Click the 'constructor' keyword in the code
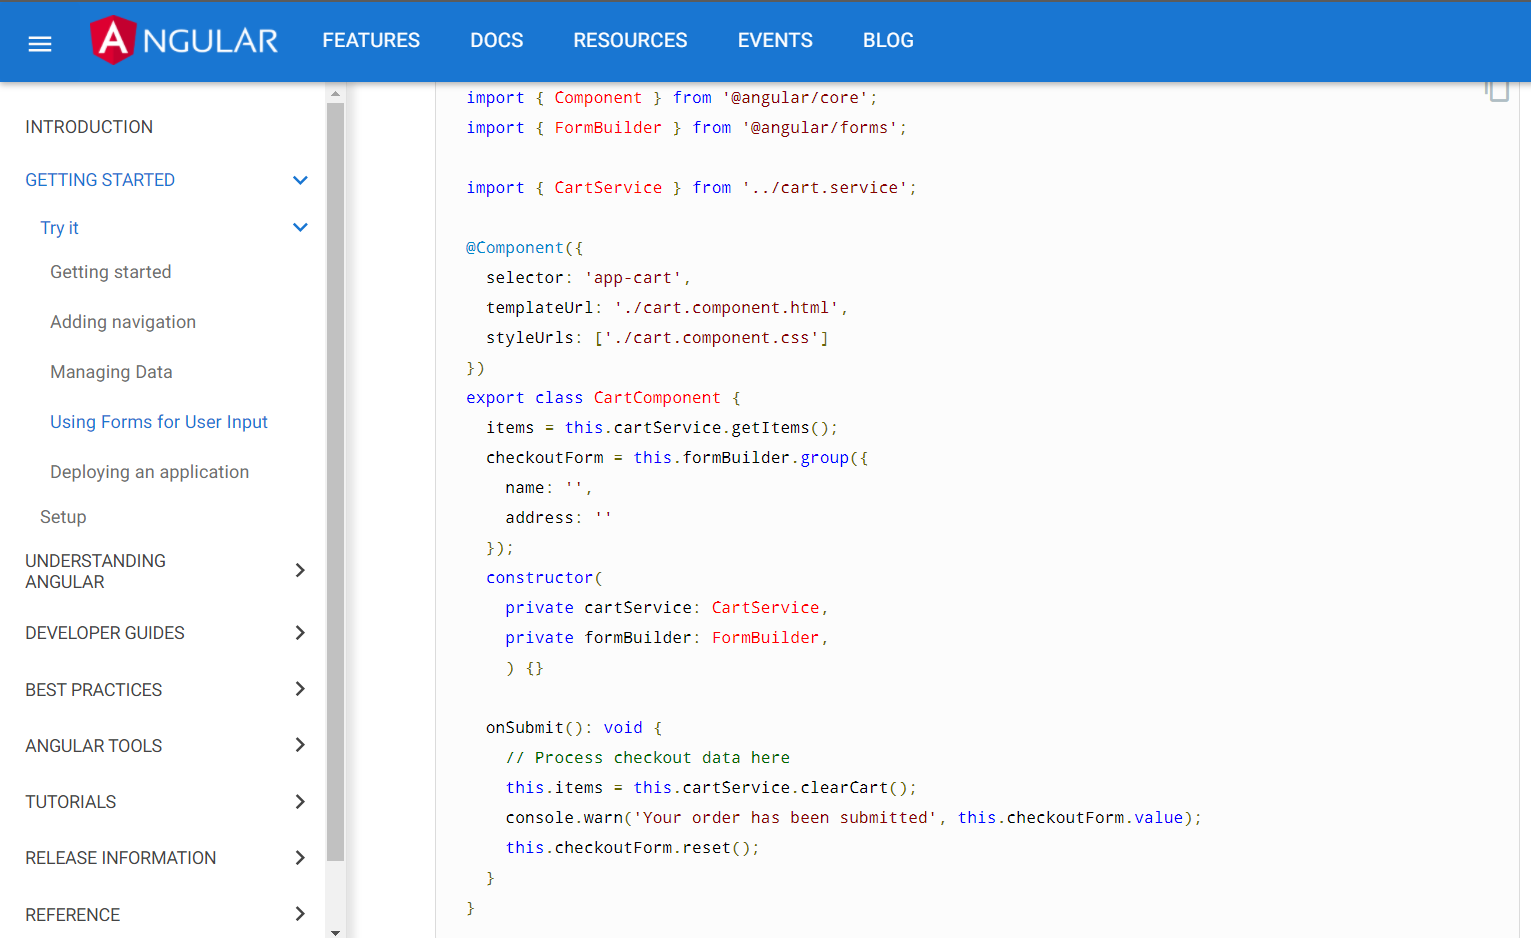 coord(540,578)
